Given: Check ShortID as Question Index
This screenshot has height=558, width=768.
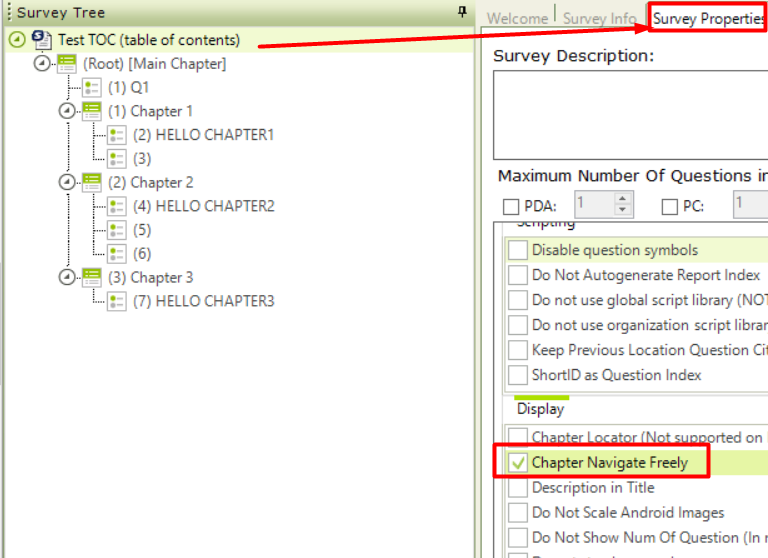Looking at the screenshot, I should pos(518,375).
